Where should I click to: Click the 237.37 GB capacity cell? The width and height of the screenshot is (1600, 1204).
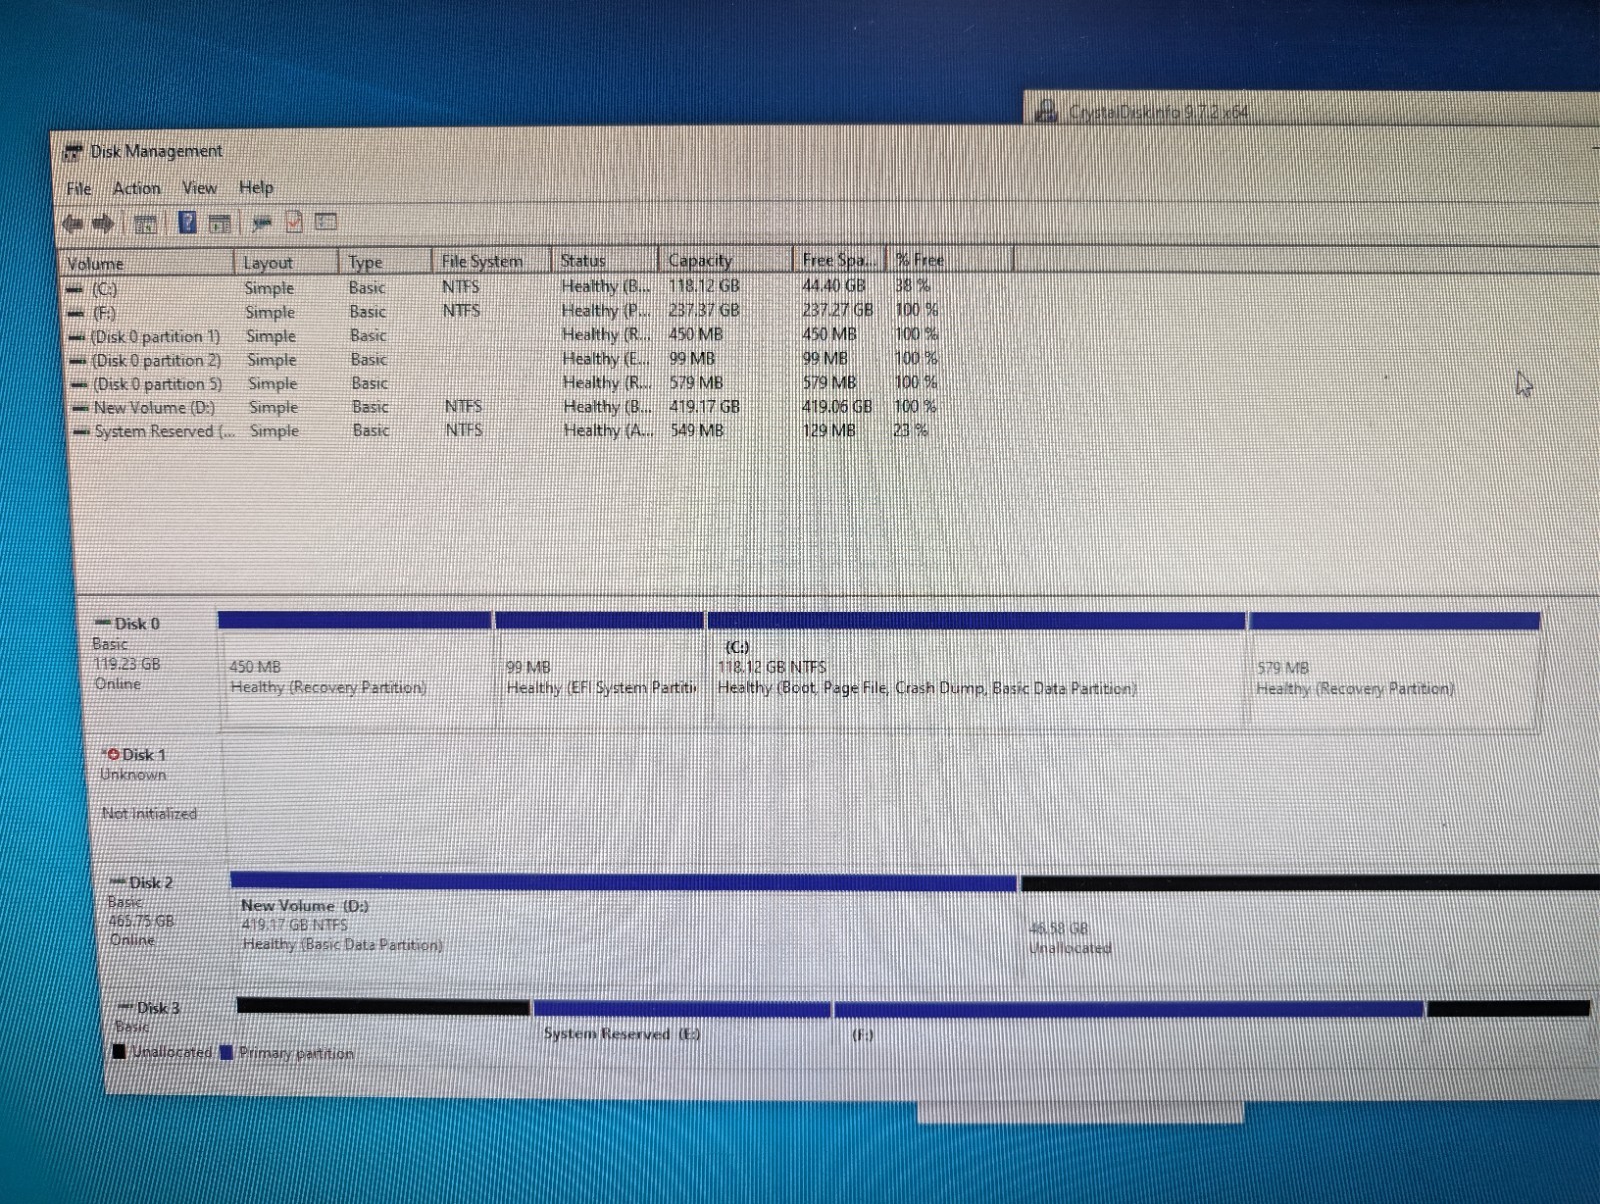704,310
